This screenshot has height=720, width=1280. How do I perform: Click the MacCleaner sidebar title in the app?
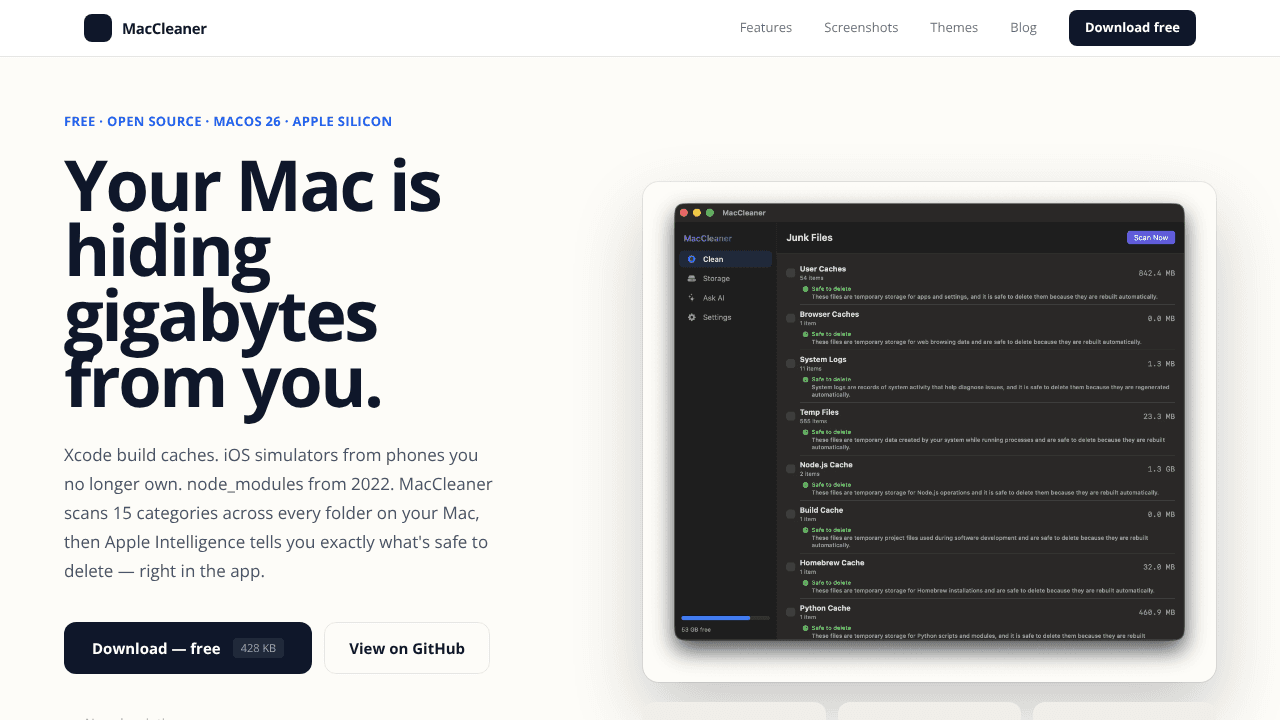pos(708,238)
